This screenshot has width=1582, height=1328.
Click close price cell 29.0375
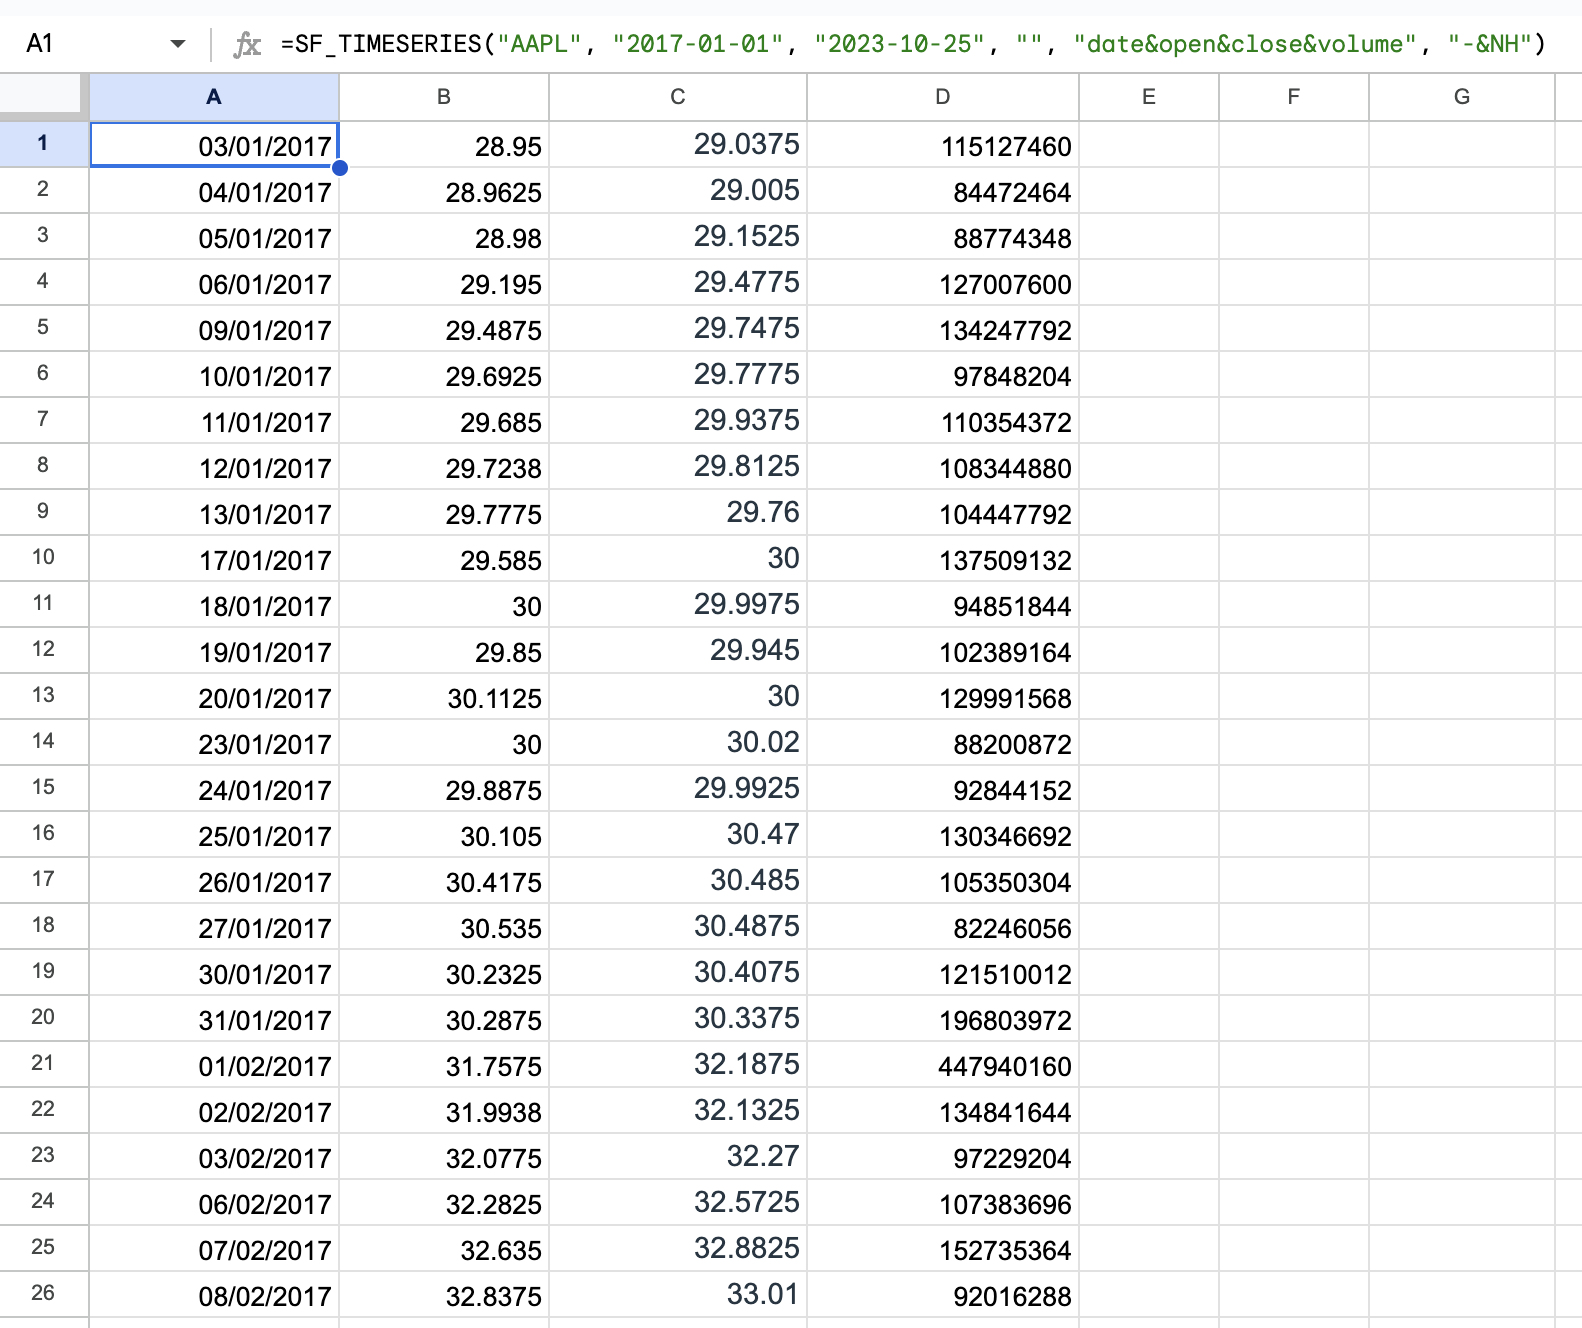click(678, 145)
